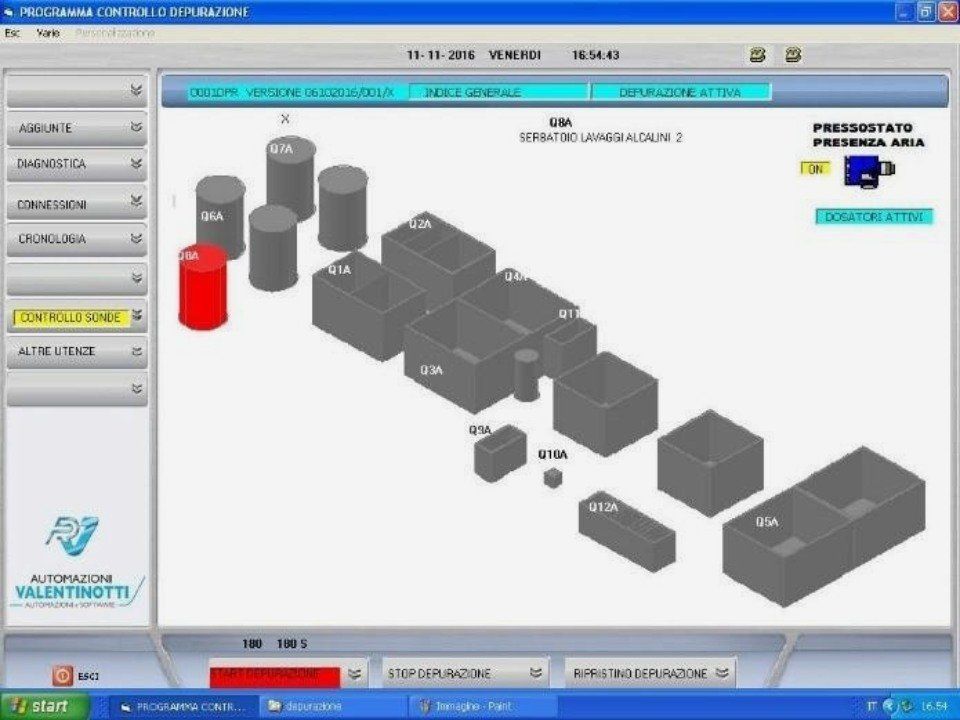The width and height of the screenshot is (960, 720).
Task: Select the Q5A double basin
Action: (x=823, y=527)
